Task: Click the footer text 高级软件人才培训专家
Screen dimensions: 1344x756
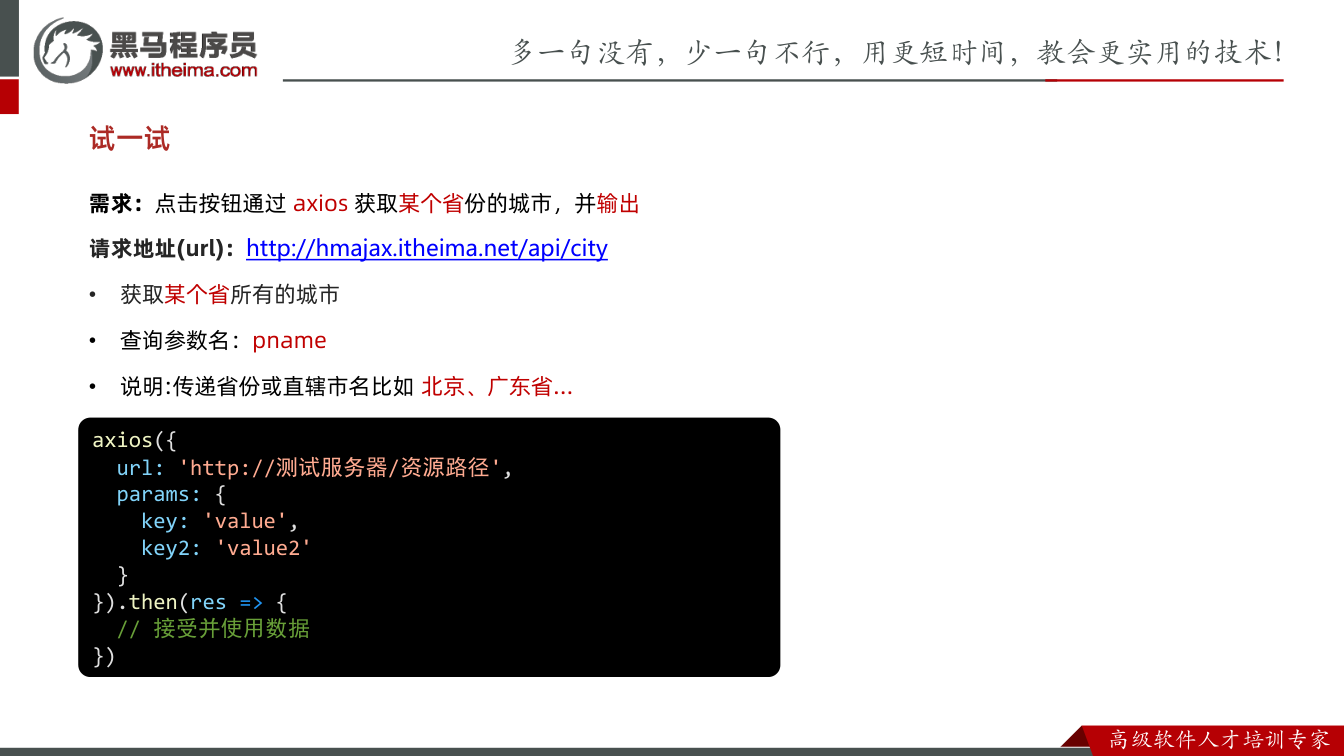Action: pos(1219,740)
